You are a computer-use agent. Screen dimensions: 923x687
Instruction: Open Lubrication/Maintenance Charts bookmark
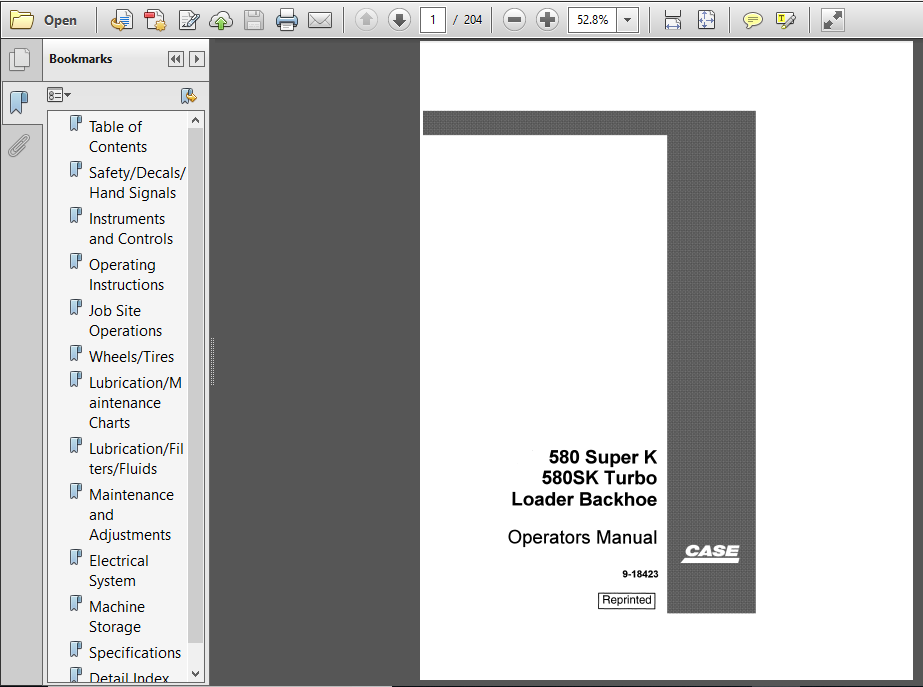pos(135,402)
